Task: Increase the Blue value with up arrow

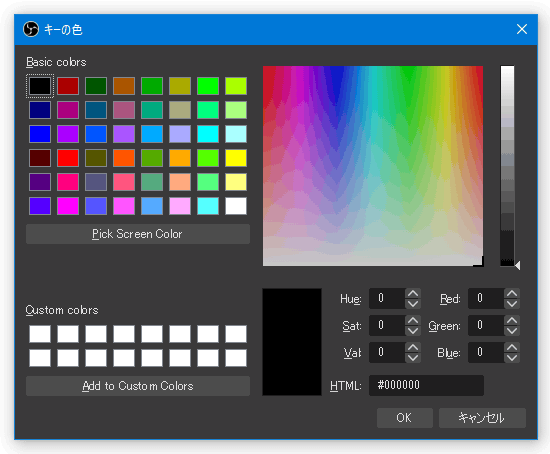Action: coord(512,348)
